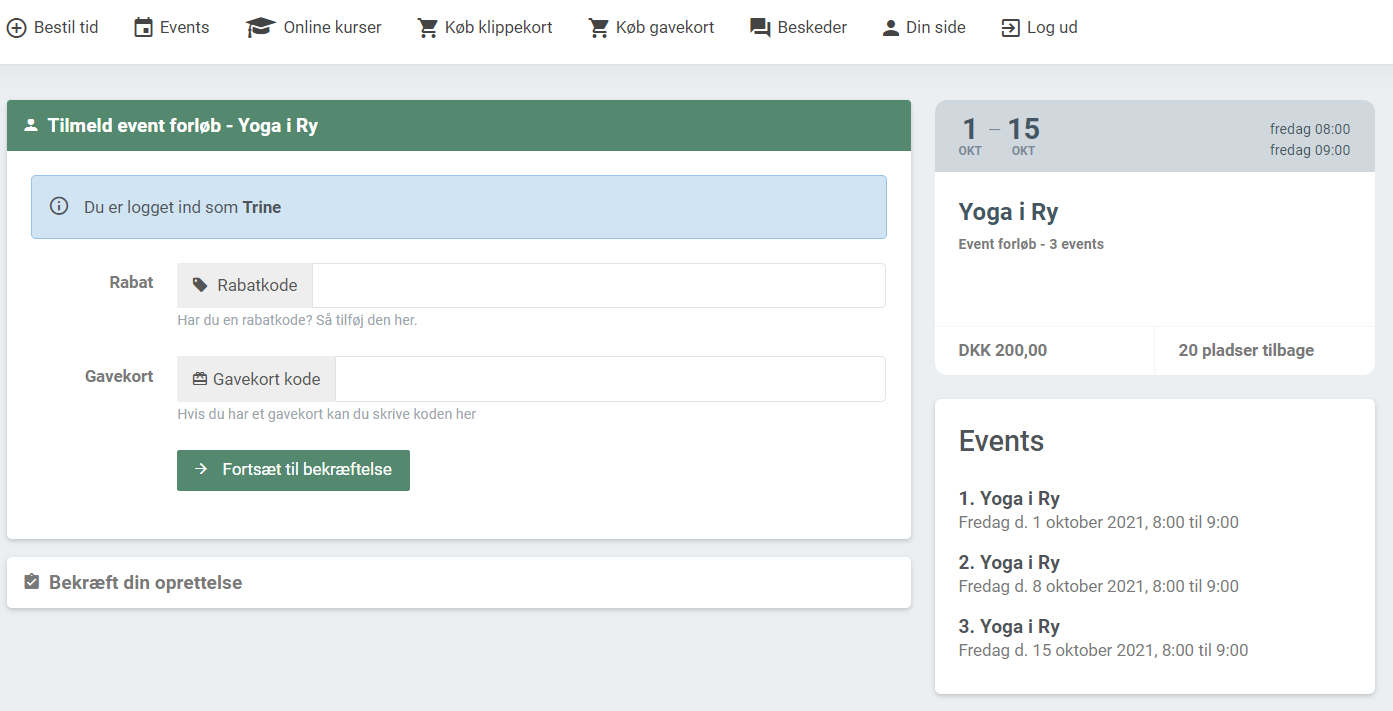Image resolution: width=1393 pixels, height=711 pixels.
Task: Expand the Bekræft din oprettelse section
Action: pos(145,582)
